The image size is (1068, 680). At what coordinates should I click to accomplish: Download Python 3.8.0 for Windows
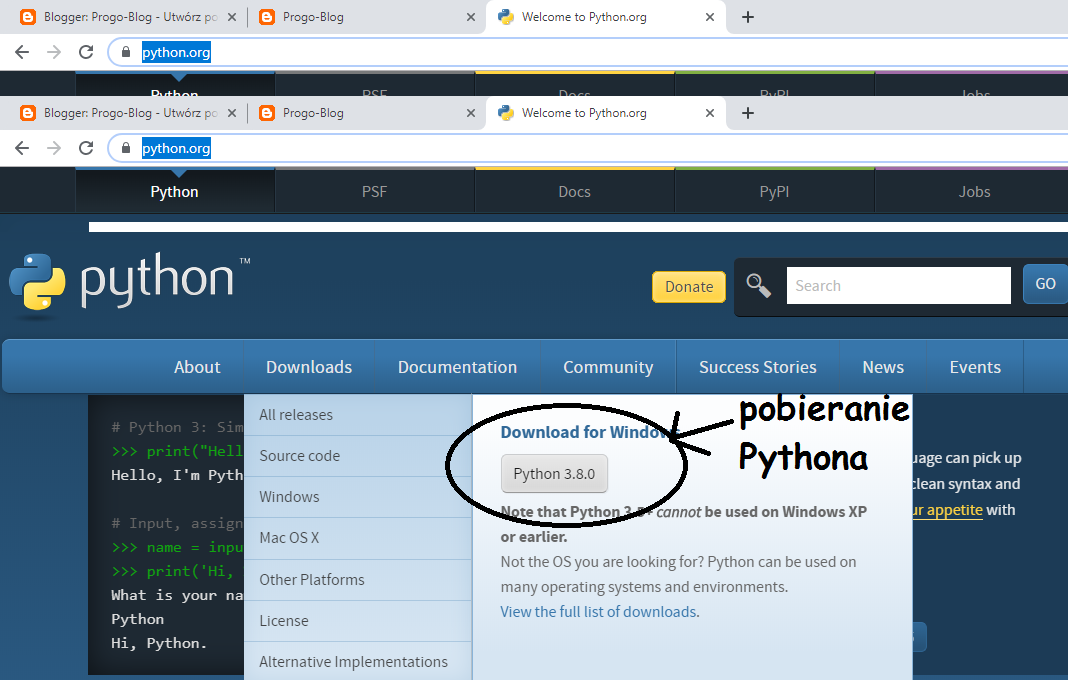pos(554,473)
